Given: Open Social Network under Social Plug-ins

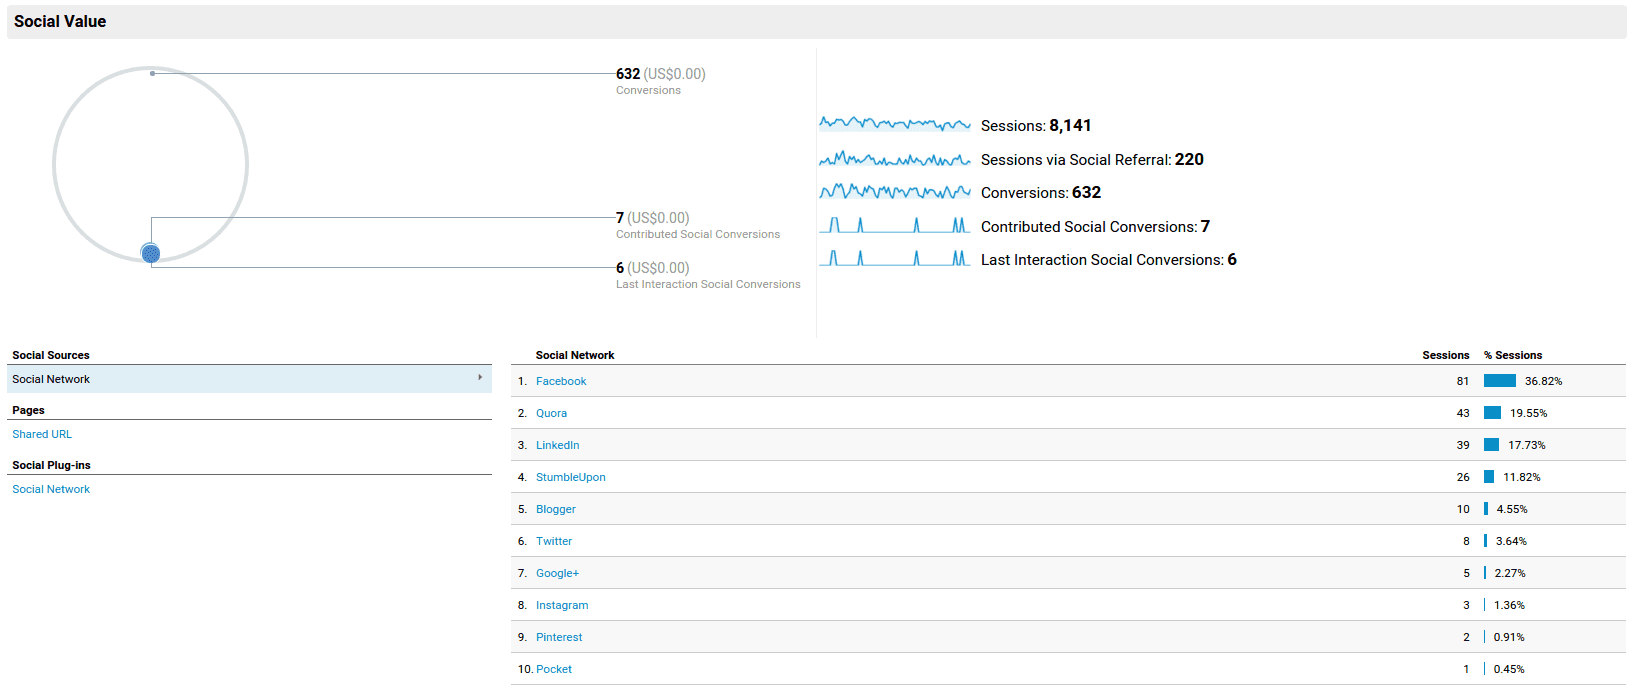Looking at the screenshot, I should (51, 489).
